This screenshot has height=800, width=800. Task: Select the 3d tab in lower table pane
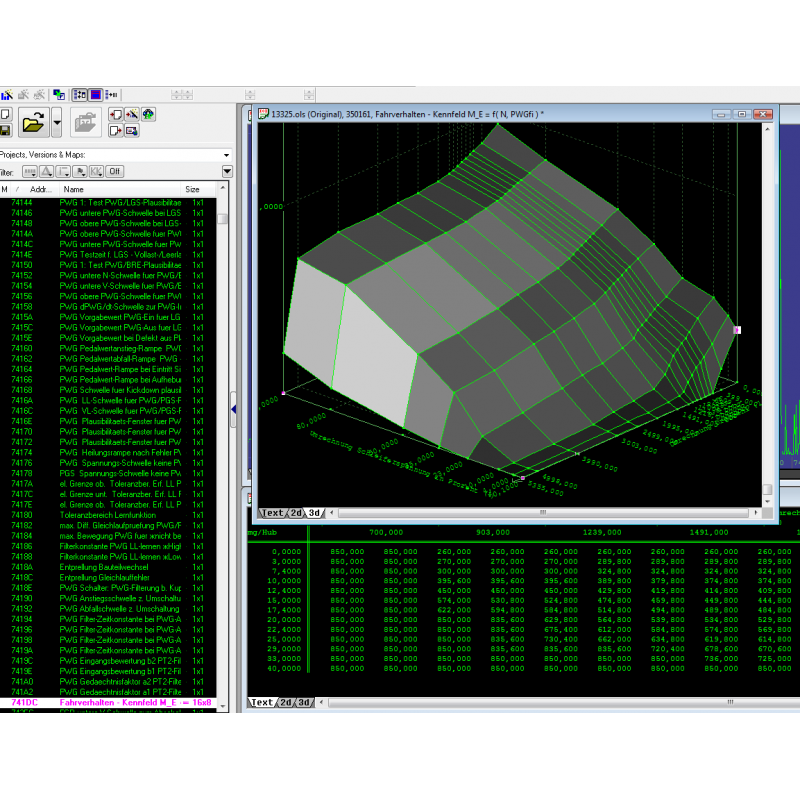(304, 702)
